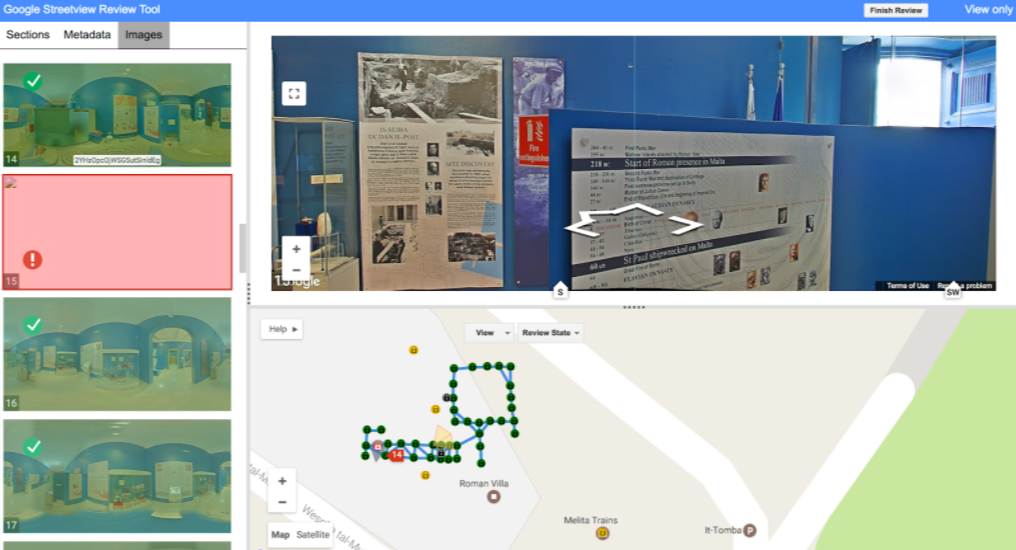The image size is (1016, 550).
Task: Click the Finish Review button
Action: click(x=895, y=10)
